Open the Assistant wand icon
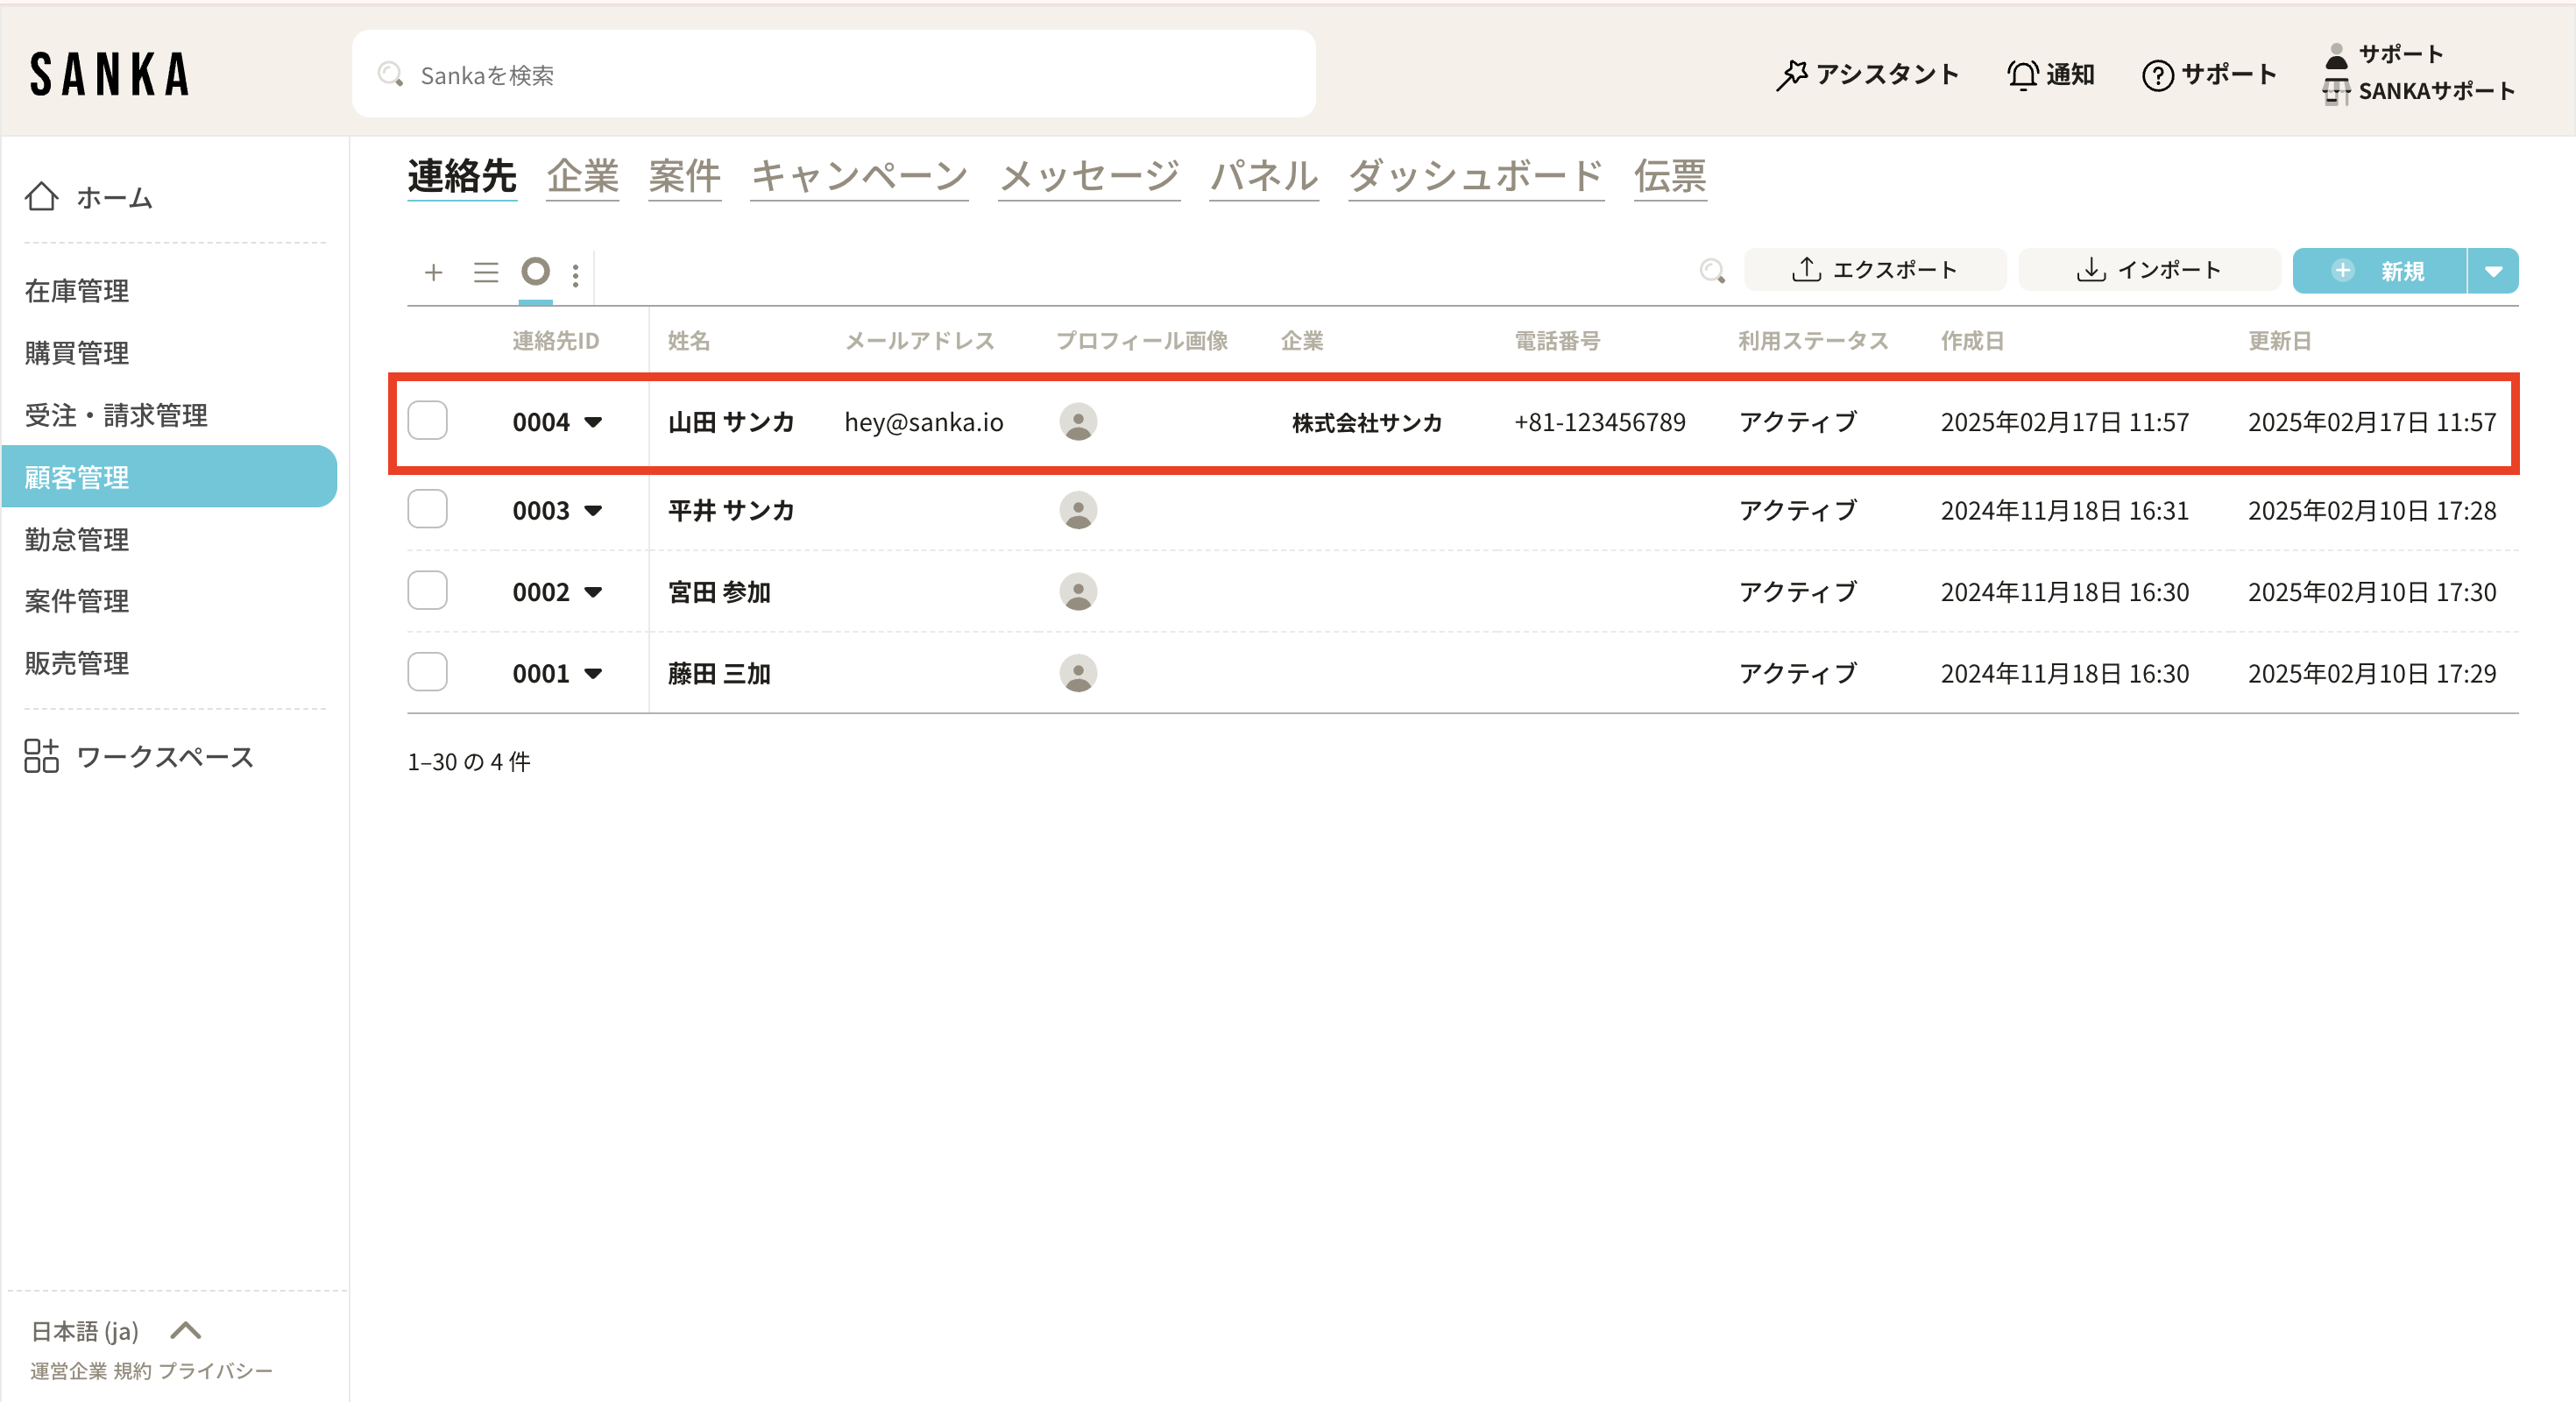Image resolution: width=2576 pixels, height=1402 pixels. coord(1791,75)
